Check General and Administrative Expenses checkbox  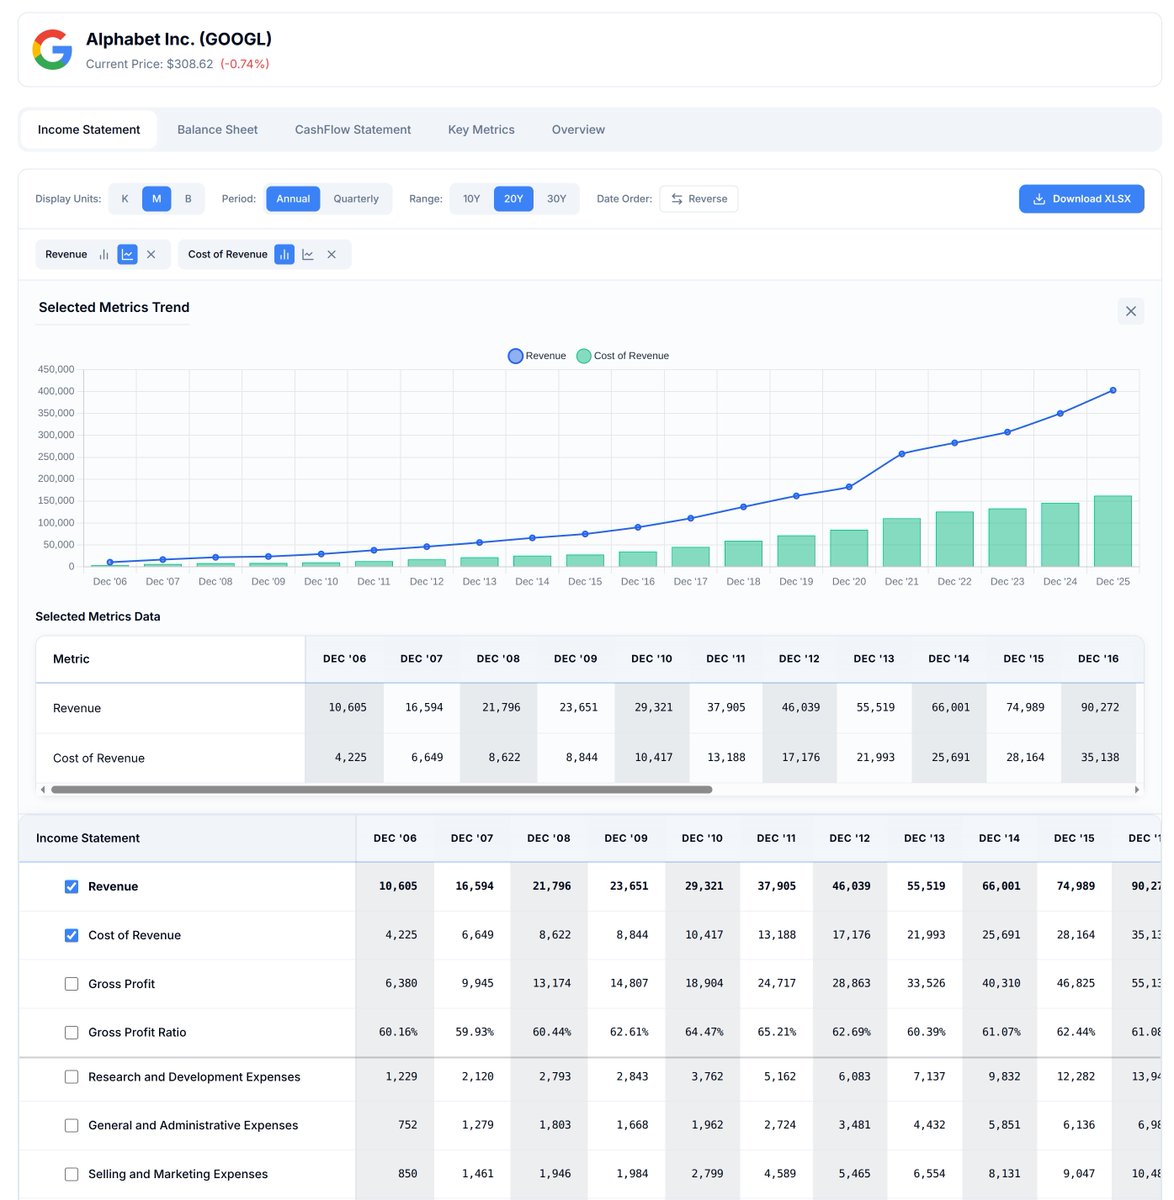click(71, 1126)
